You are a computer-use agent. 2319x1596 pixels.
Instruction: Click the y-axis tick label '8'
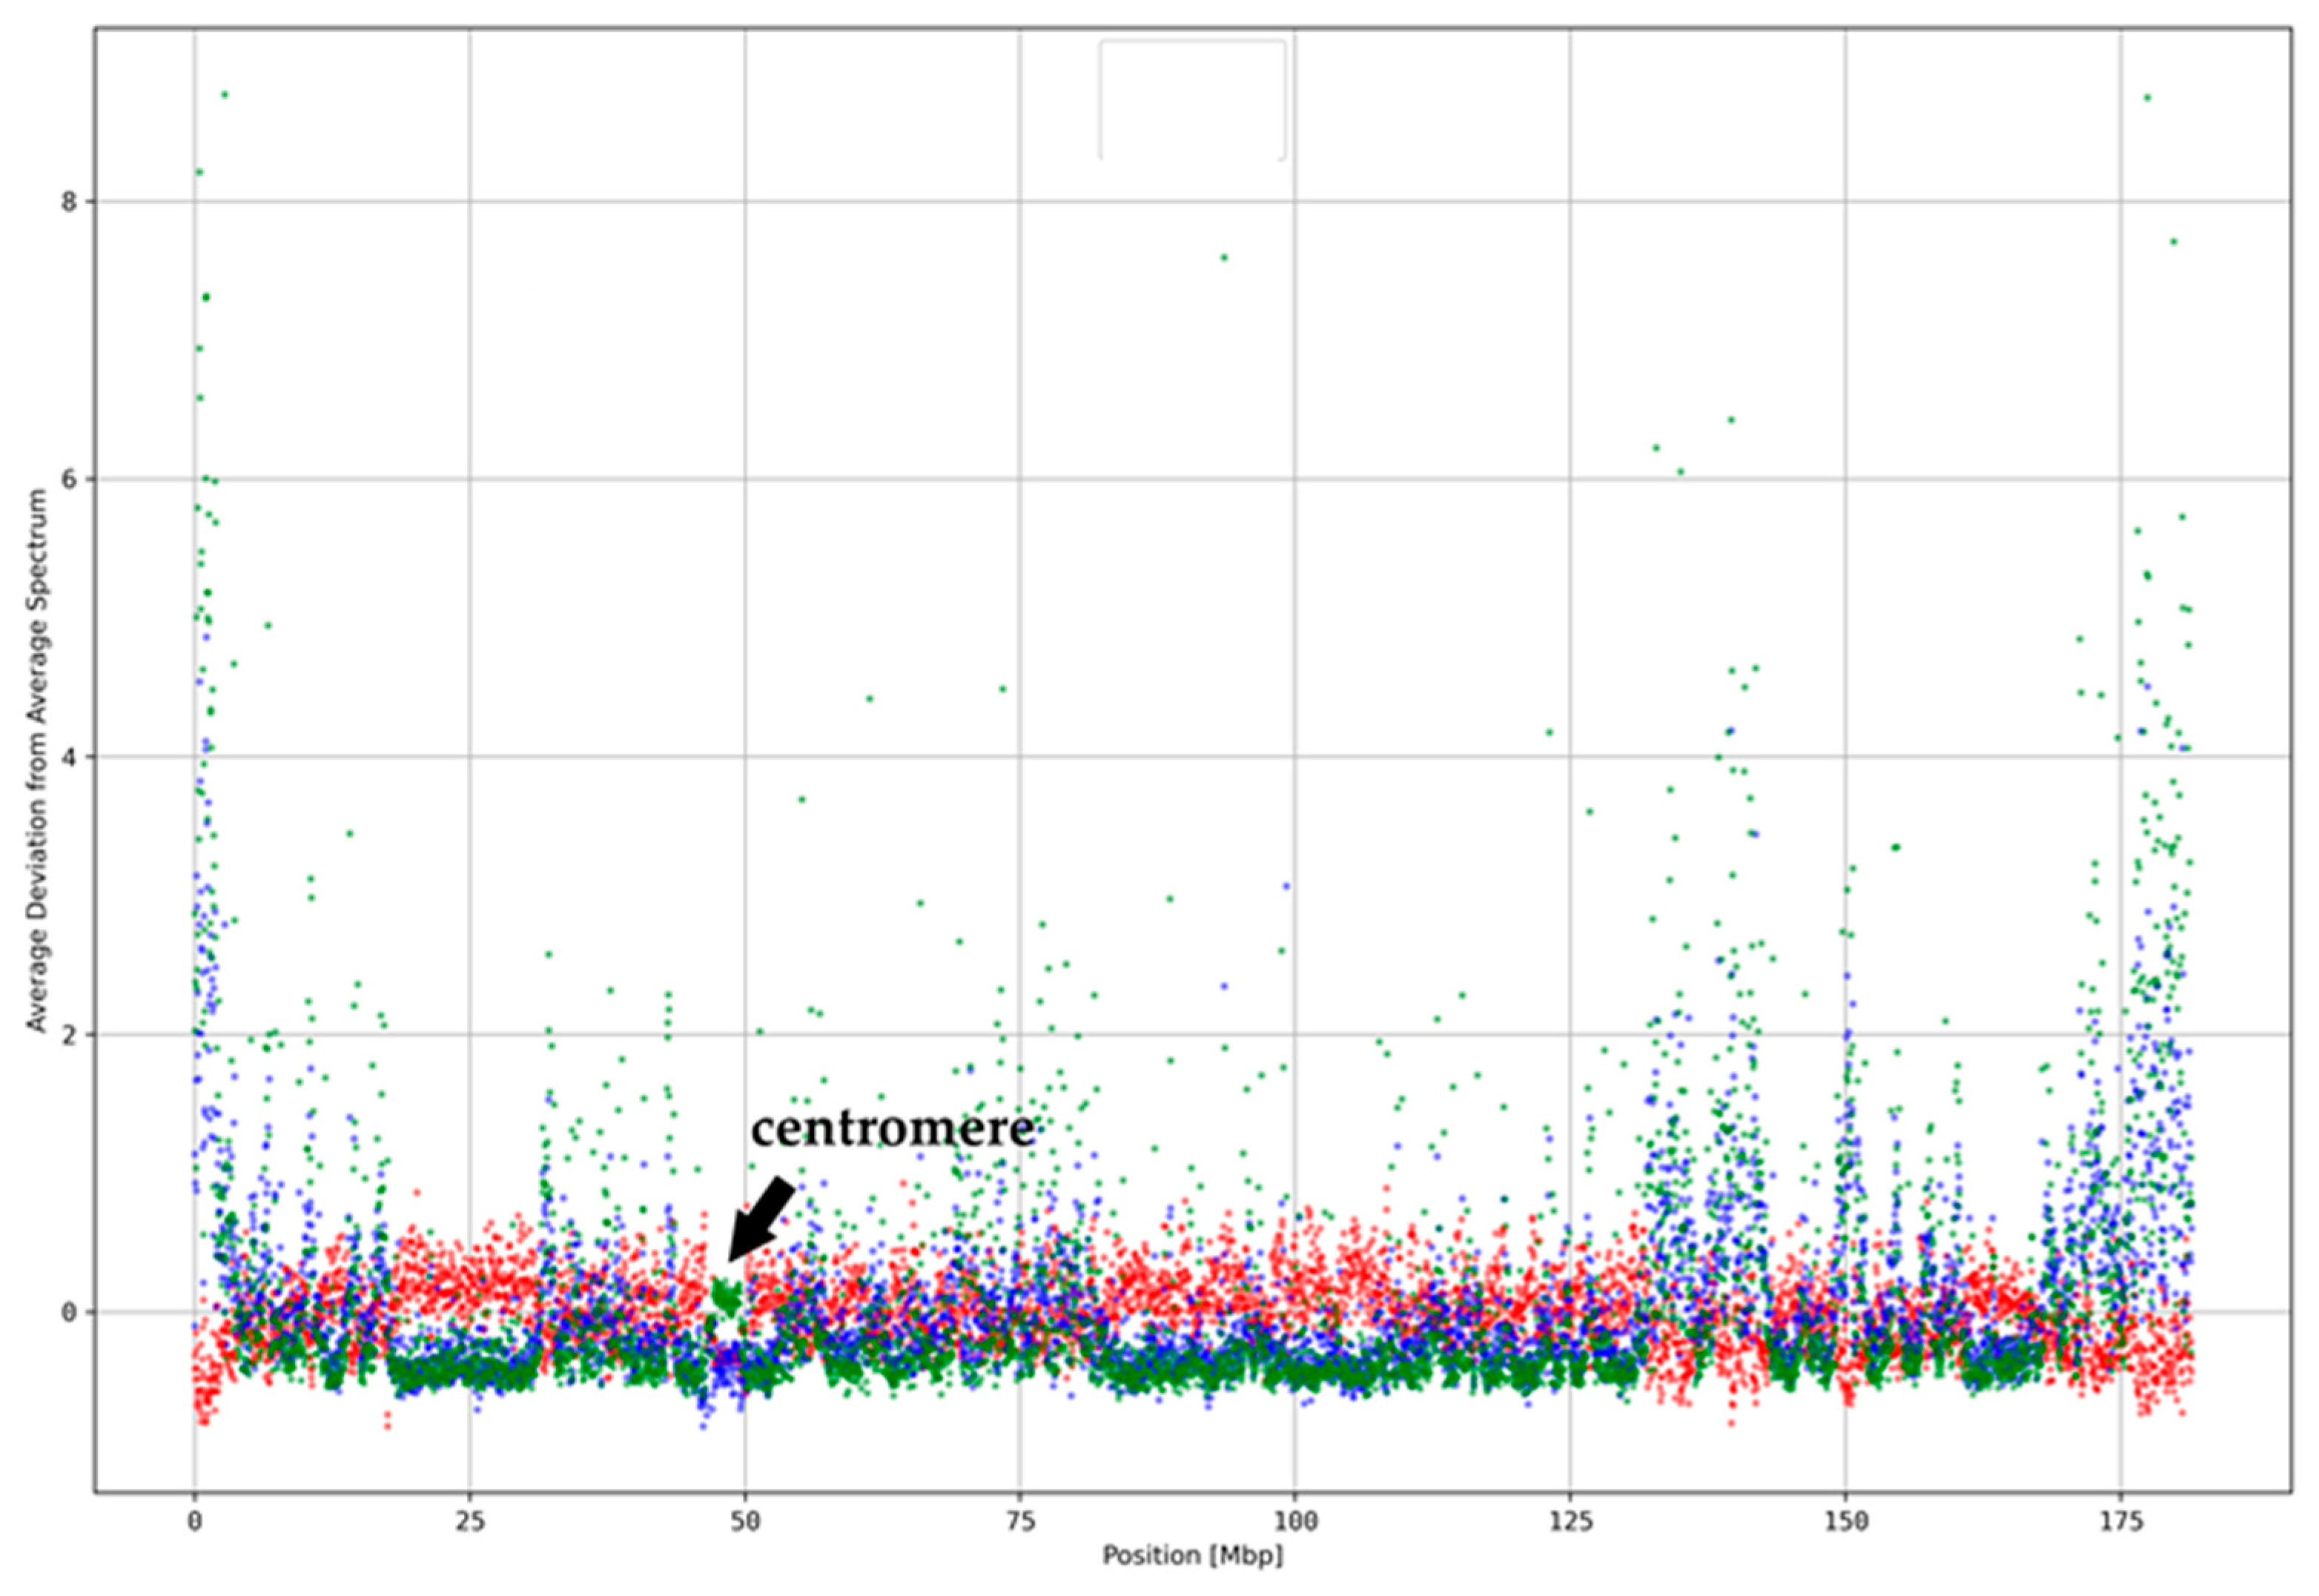pos(69,202)
